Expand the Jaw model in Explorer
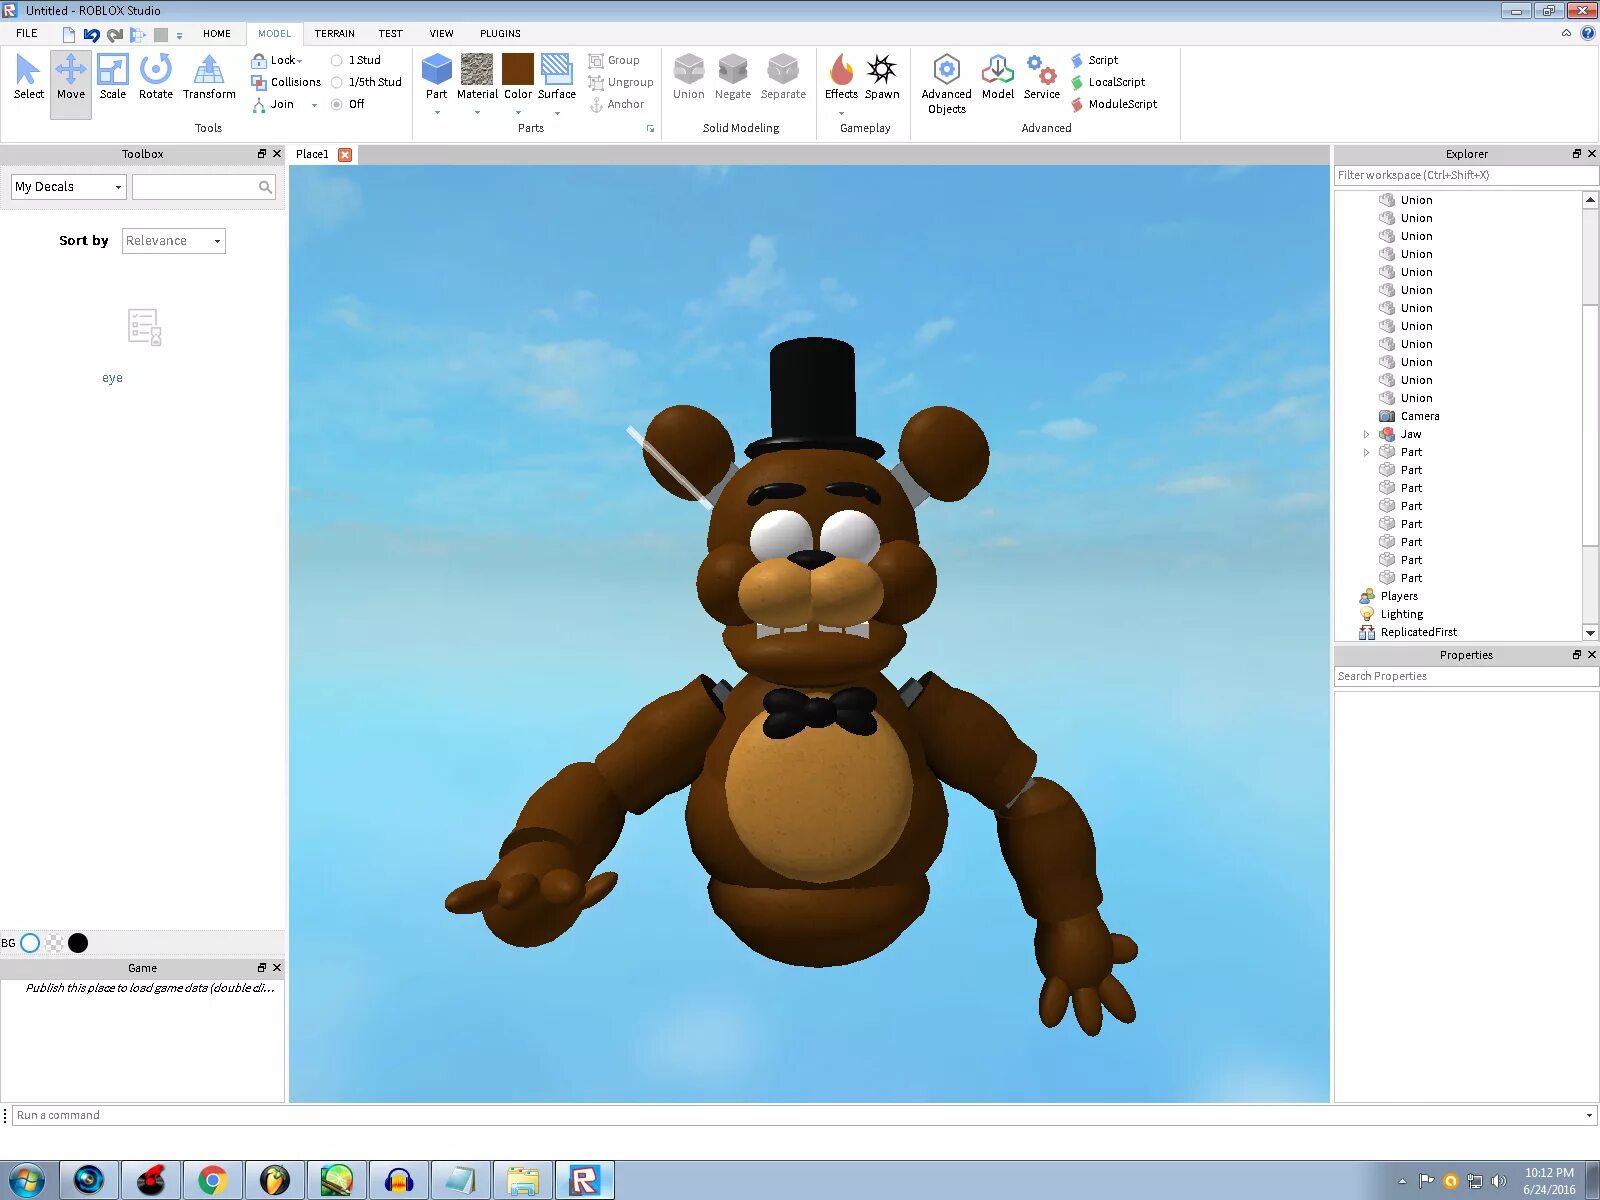Image resolution: width=1600 pixels, height=1200 pixels. tap(1367, 434)
